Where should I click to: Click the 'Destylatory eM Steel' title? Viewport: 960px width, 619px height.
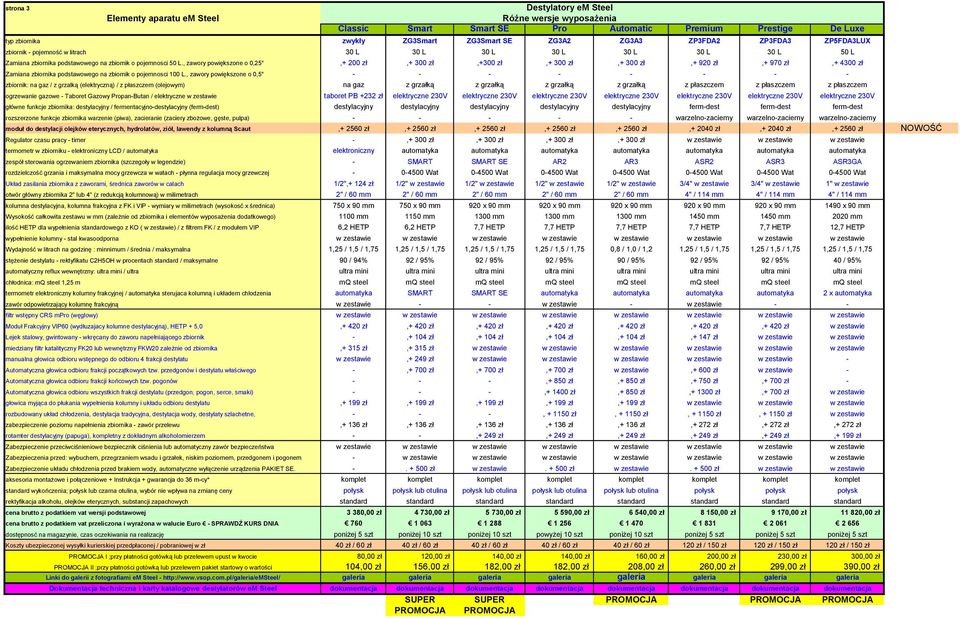pyautogui.click(x=570, y=8)
